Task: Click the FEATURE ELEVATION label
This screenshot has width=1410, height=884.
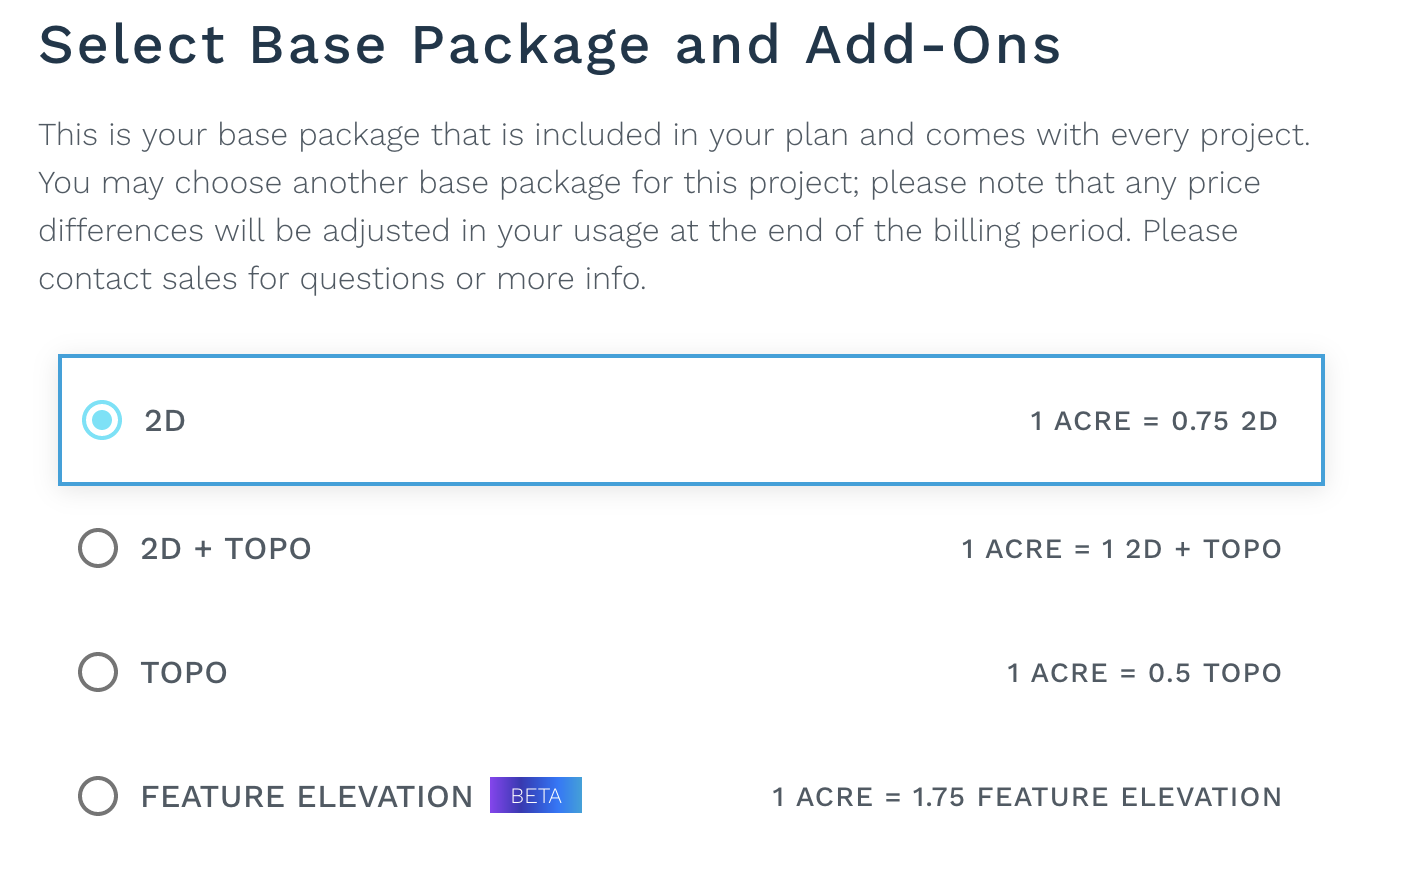Action: pos(307,797)
